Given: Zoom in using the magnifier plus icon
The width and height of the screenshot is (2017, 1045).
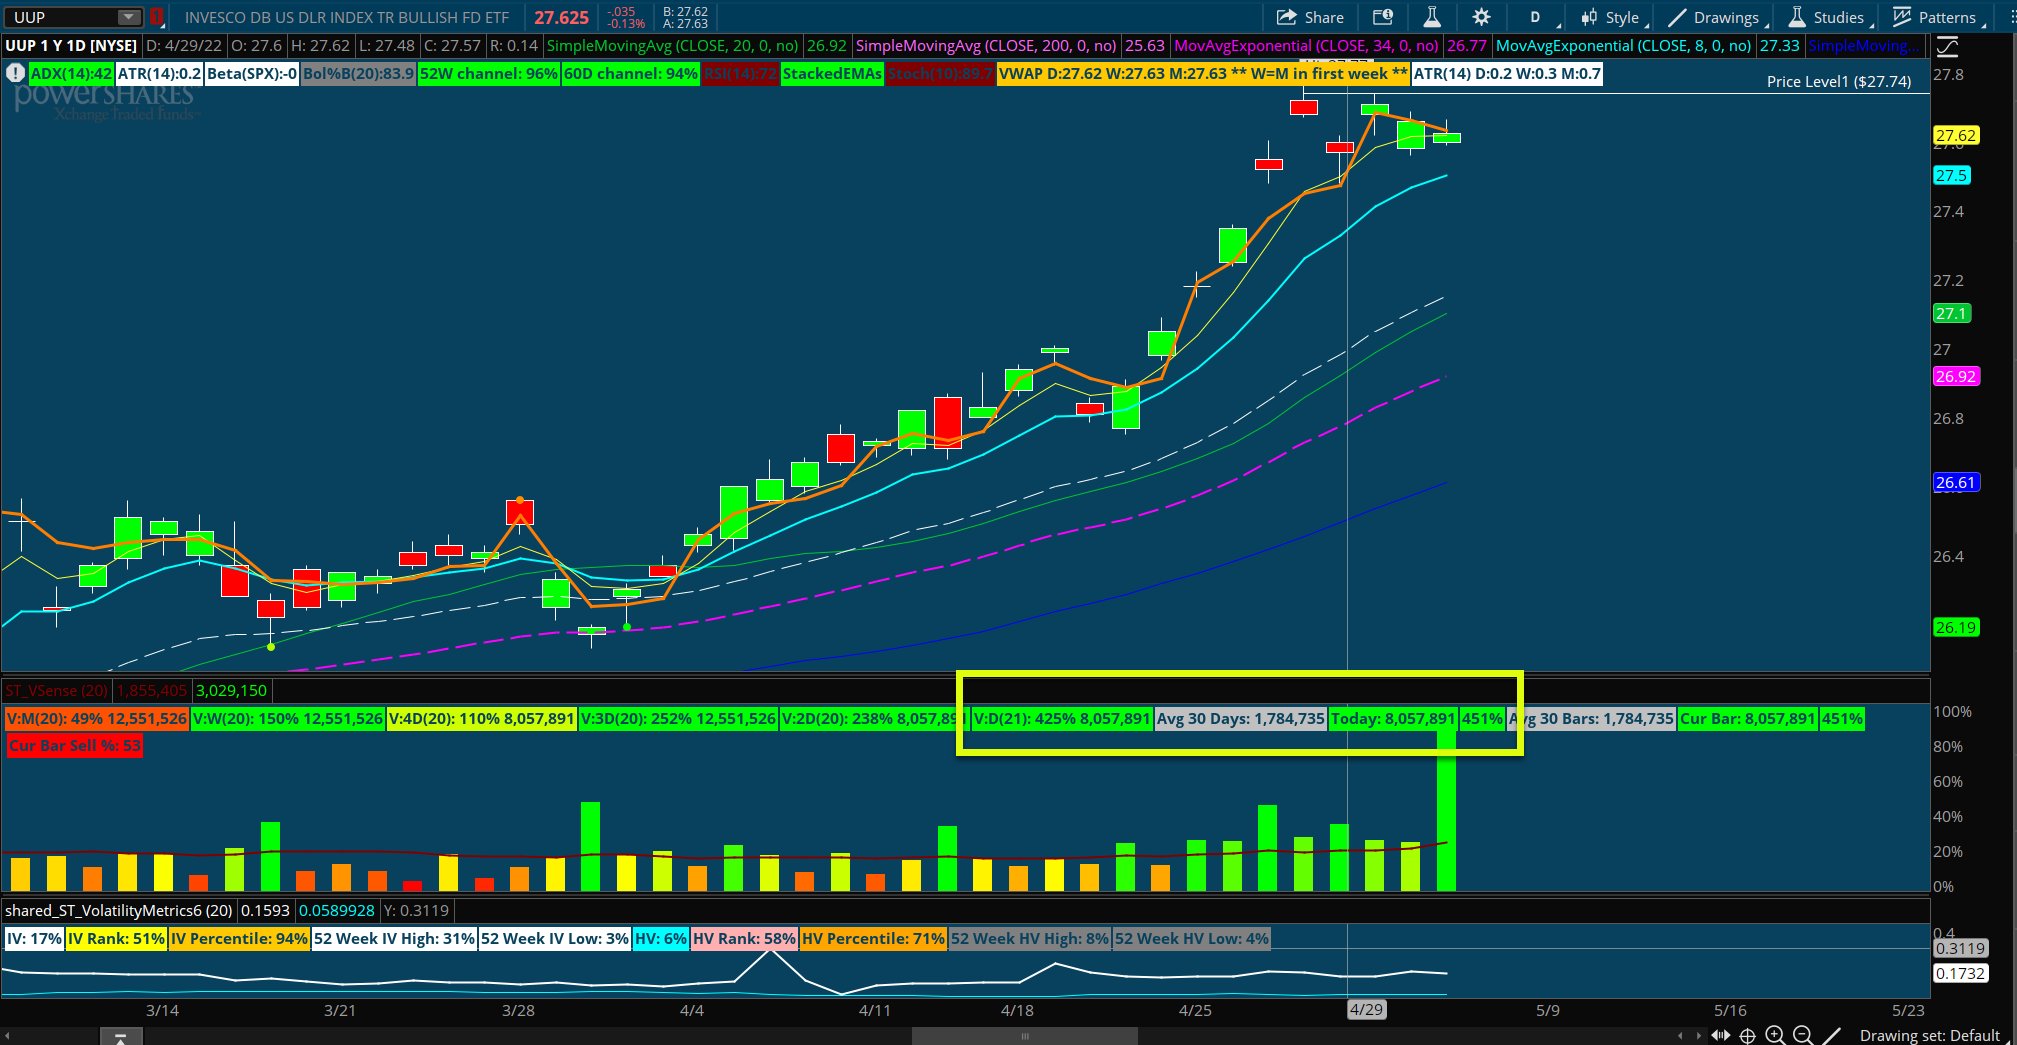Looking at the screenshot, I should (x=1775, y=1035).
